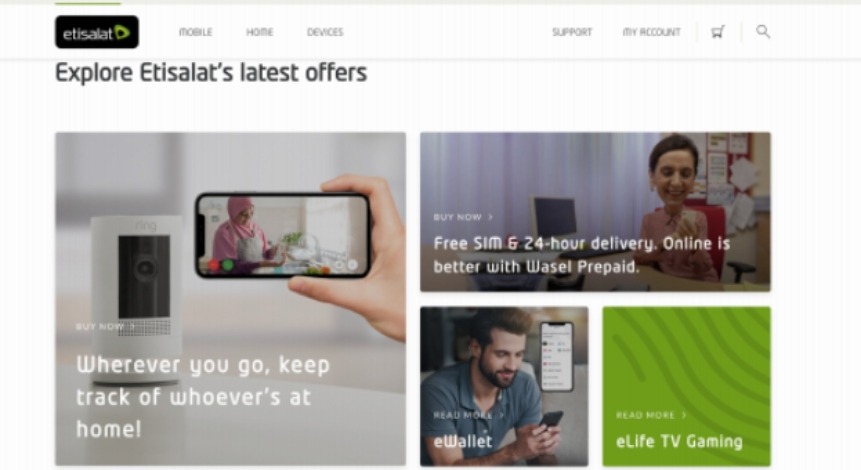Viewport: 861px width, 470px height.
Task: Click Buy Now on Wasel Prepaid banner
Action: tap(457, 217)
